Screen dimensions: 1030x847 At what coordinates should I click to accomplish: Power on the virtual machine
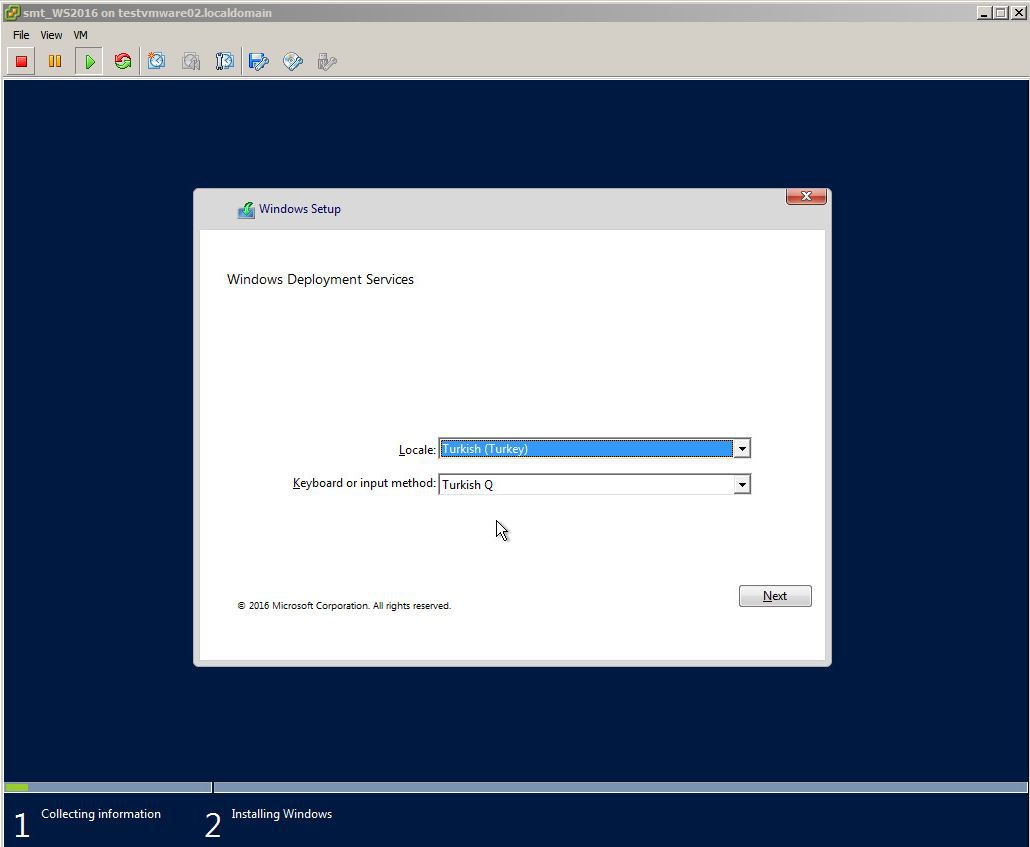(x=89, y=61)
